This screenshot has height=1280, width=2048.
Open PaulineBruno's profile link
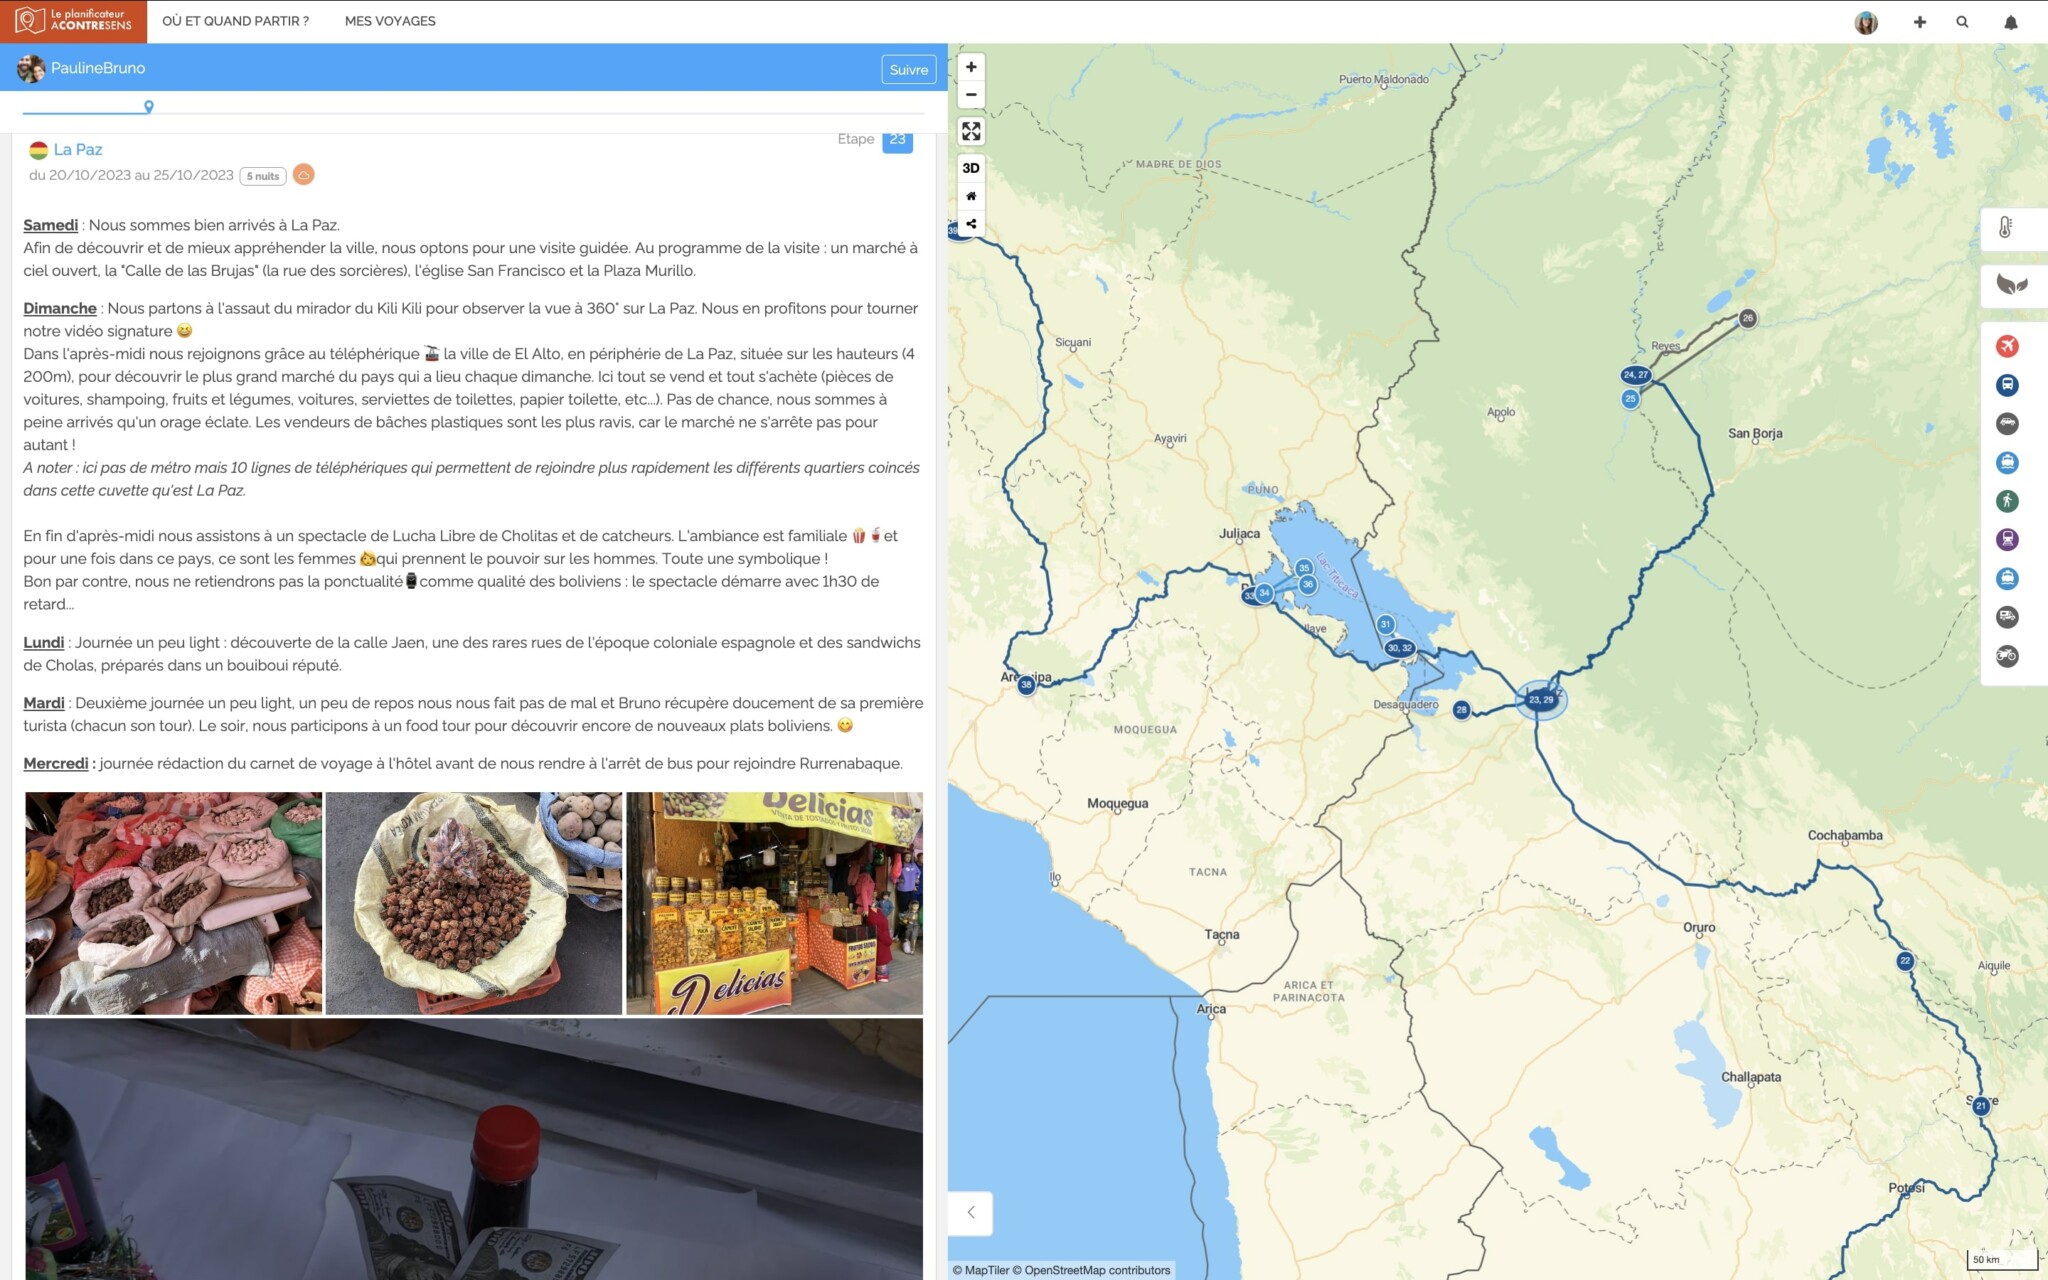98,68
